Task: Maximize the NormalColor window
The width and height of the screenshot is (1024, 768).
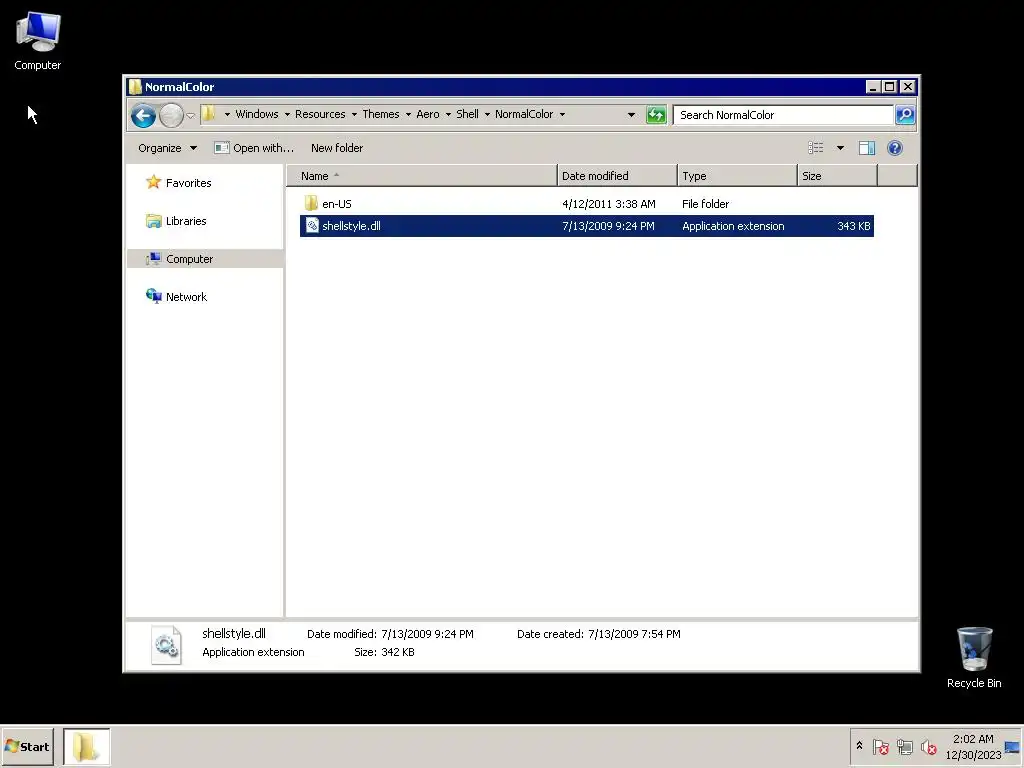Action: click(890, 87)
